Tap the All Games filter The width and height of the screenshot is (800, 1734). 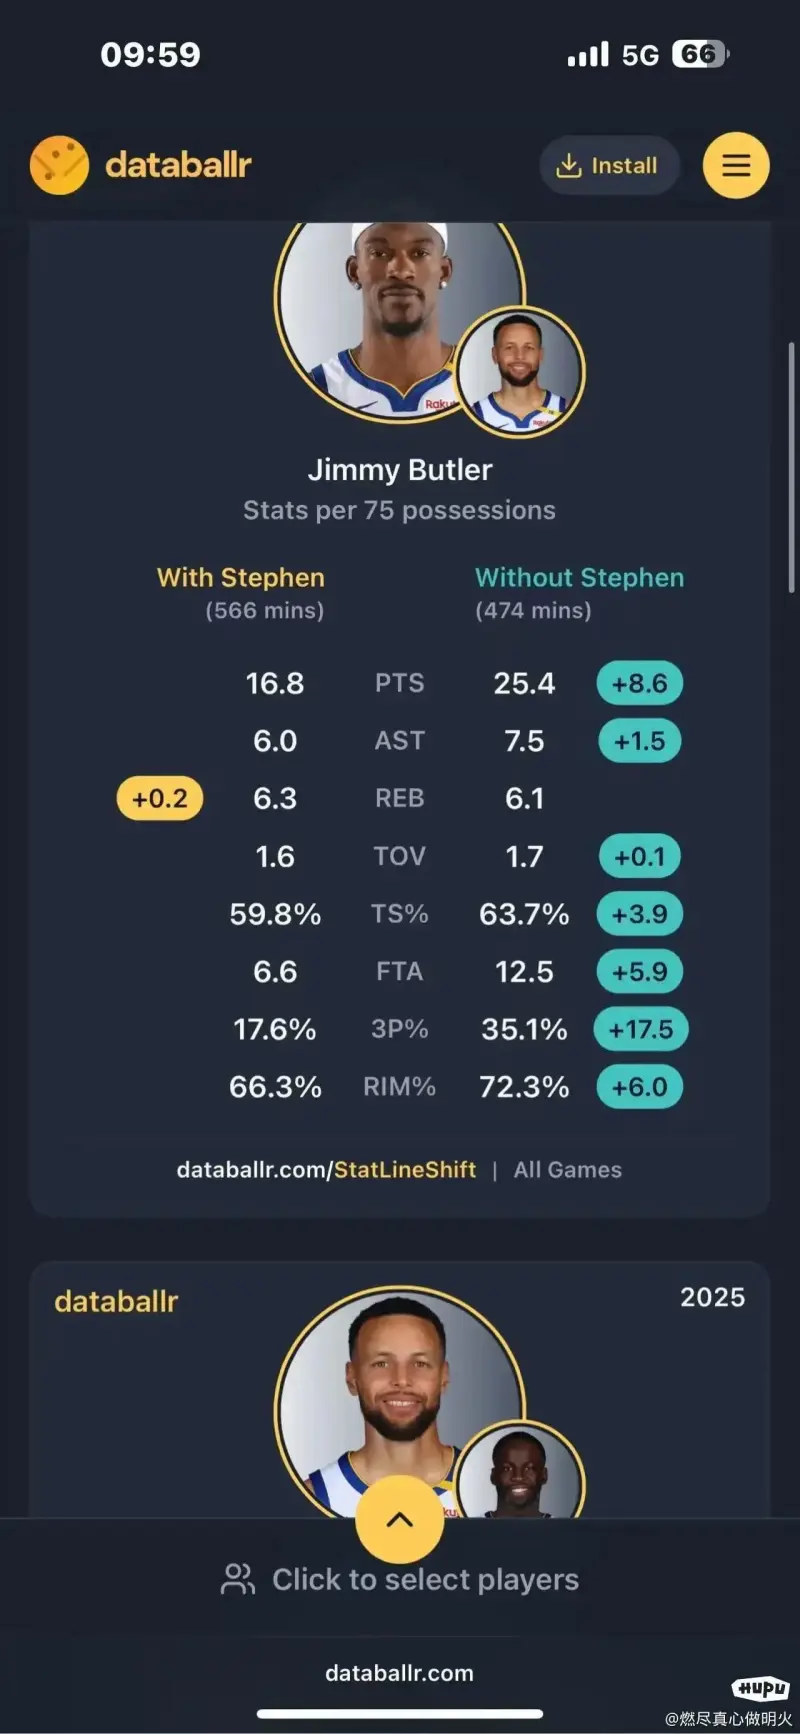point(568,1169)
